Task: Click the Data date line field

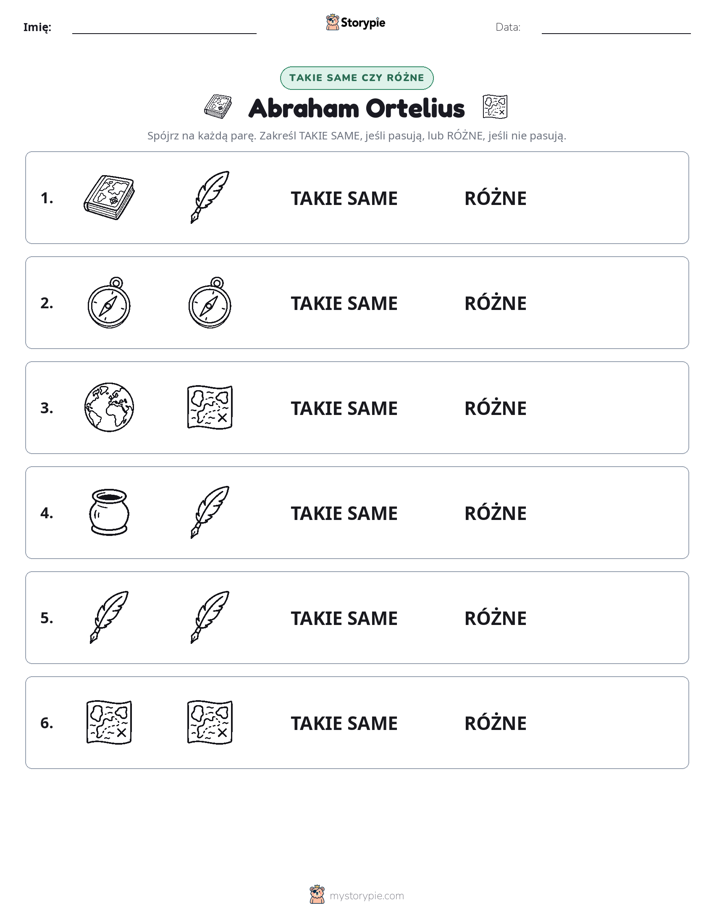Action: (616, 27)
